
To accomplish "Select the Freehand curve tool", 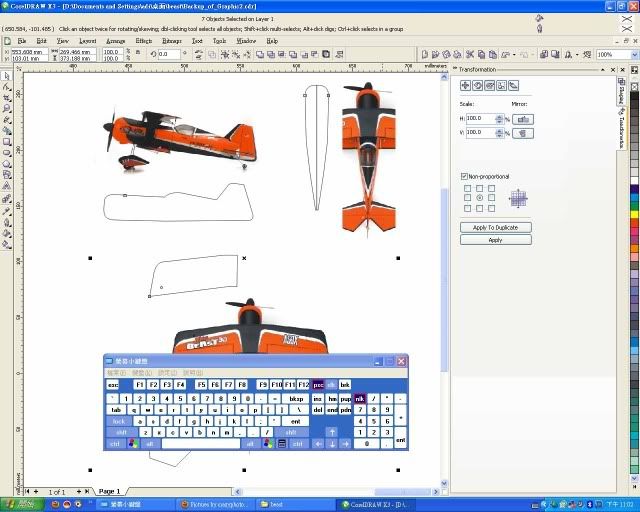I will click(7, 120).
